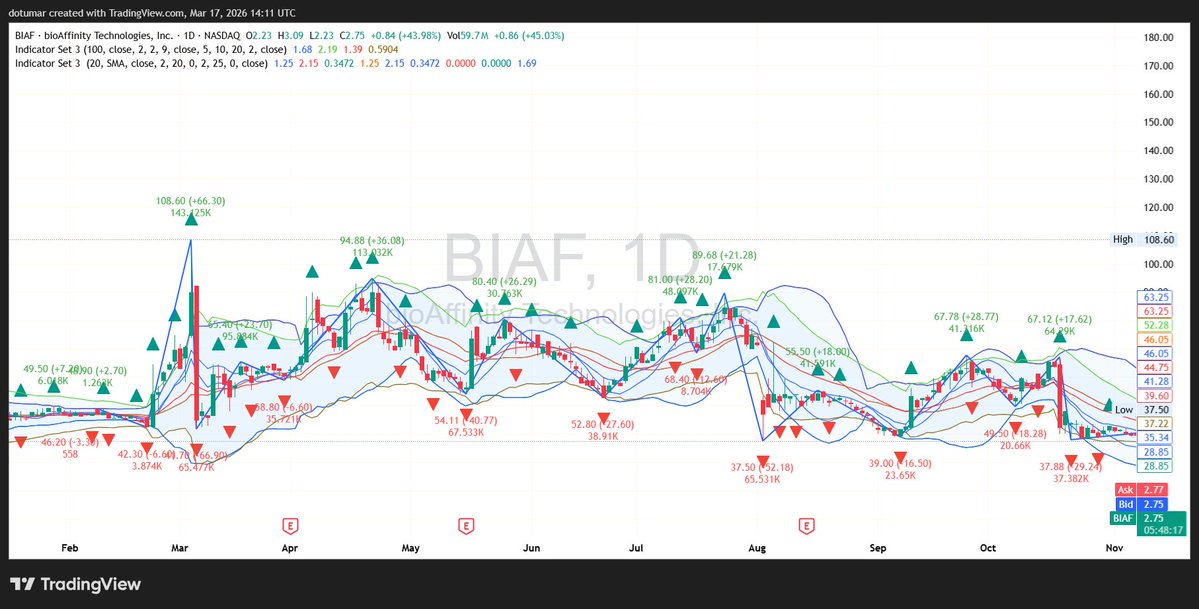
Task: Click the green BIAF 2.75 last price tag
Action: point(1148,518)
